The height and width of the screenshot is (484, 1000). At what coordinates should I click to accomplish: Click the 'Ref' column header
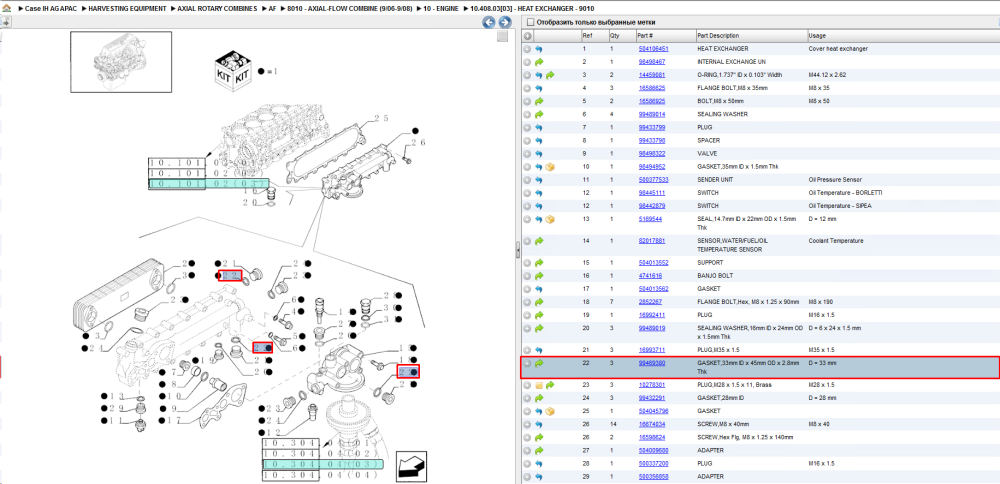pos(594,36)
